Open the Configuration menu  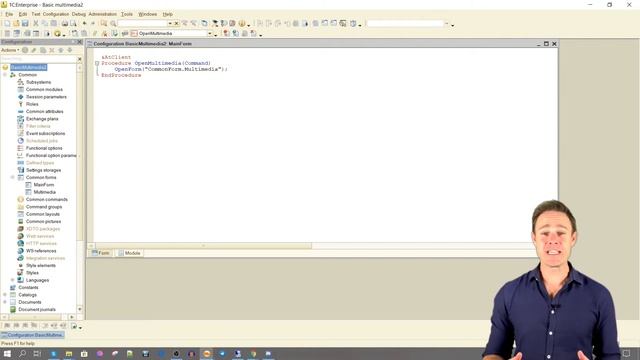click(x=56, y=14)
